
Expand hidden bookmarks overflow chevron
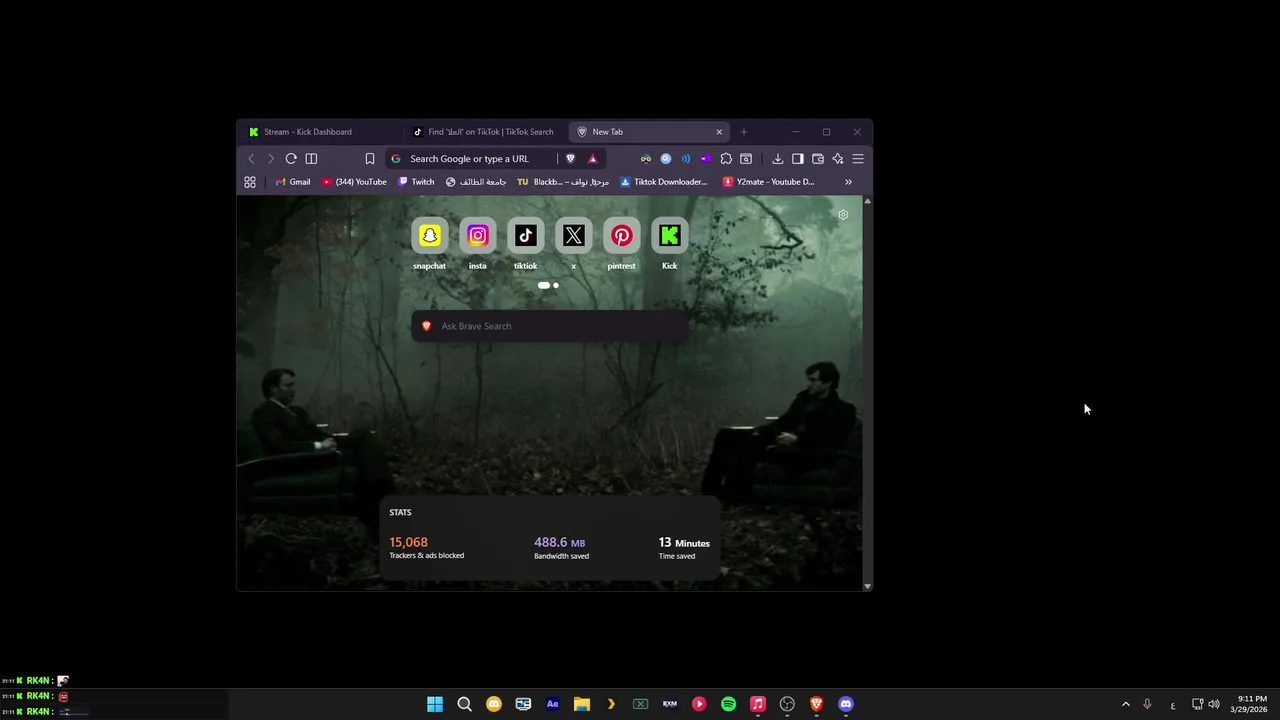pos(848,182)
